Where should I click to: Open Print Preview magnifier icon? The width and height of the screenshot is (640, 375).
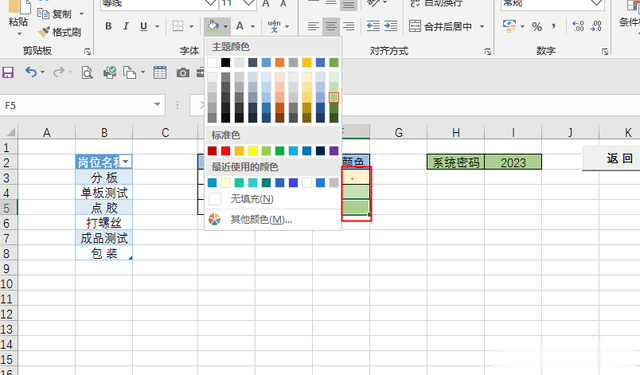click(87, 73)
